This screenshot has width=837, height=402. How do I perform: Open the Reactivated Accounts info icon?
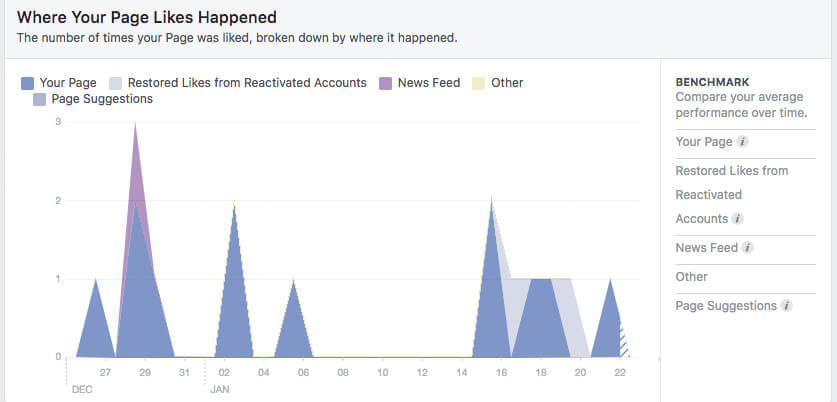point(737,219)
